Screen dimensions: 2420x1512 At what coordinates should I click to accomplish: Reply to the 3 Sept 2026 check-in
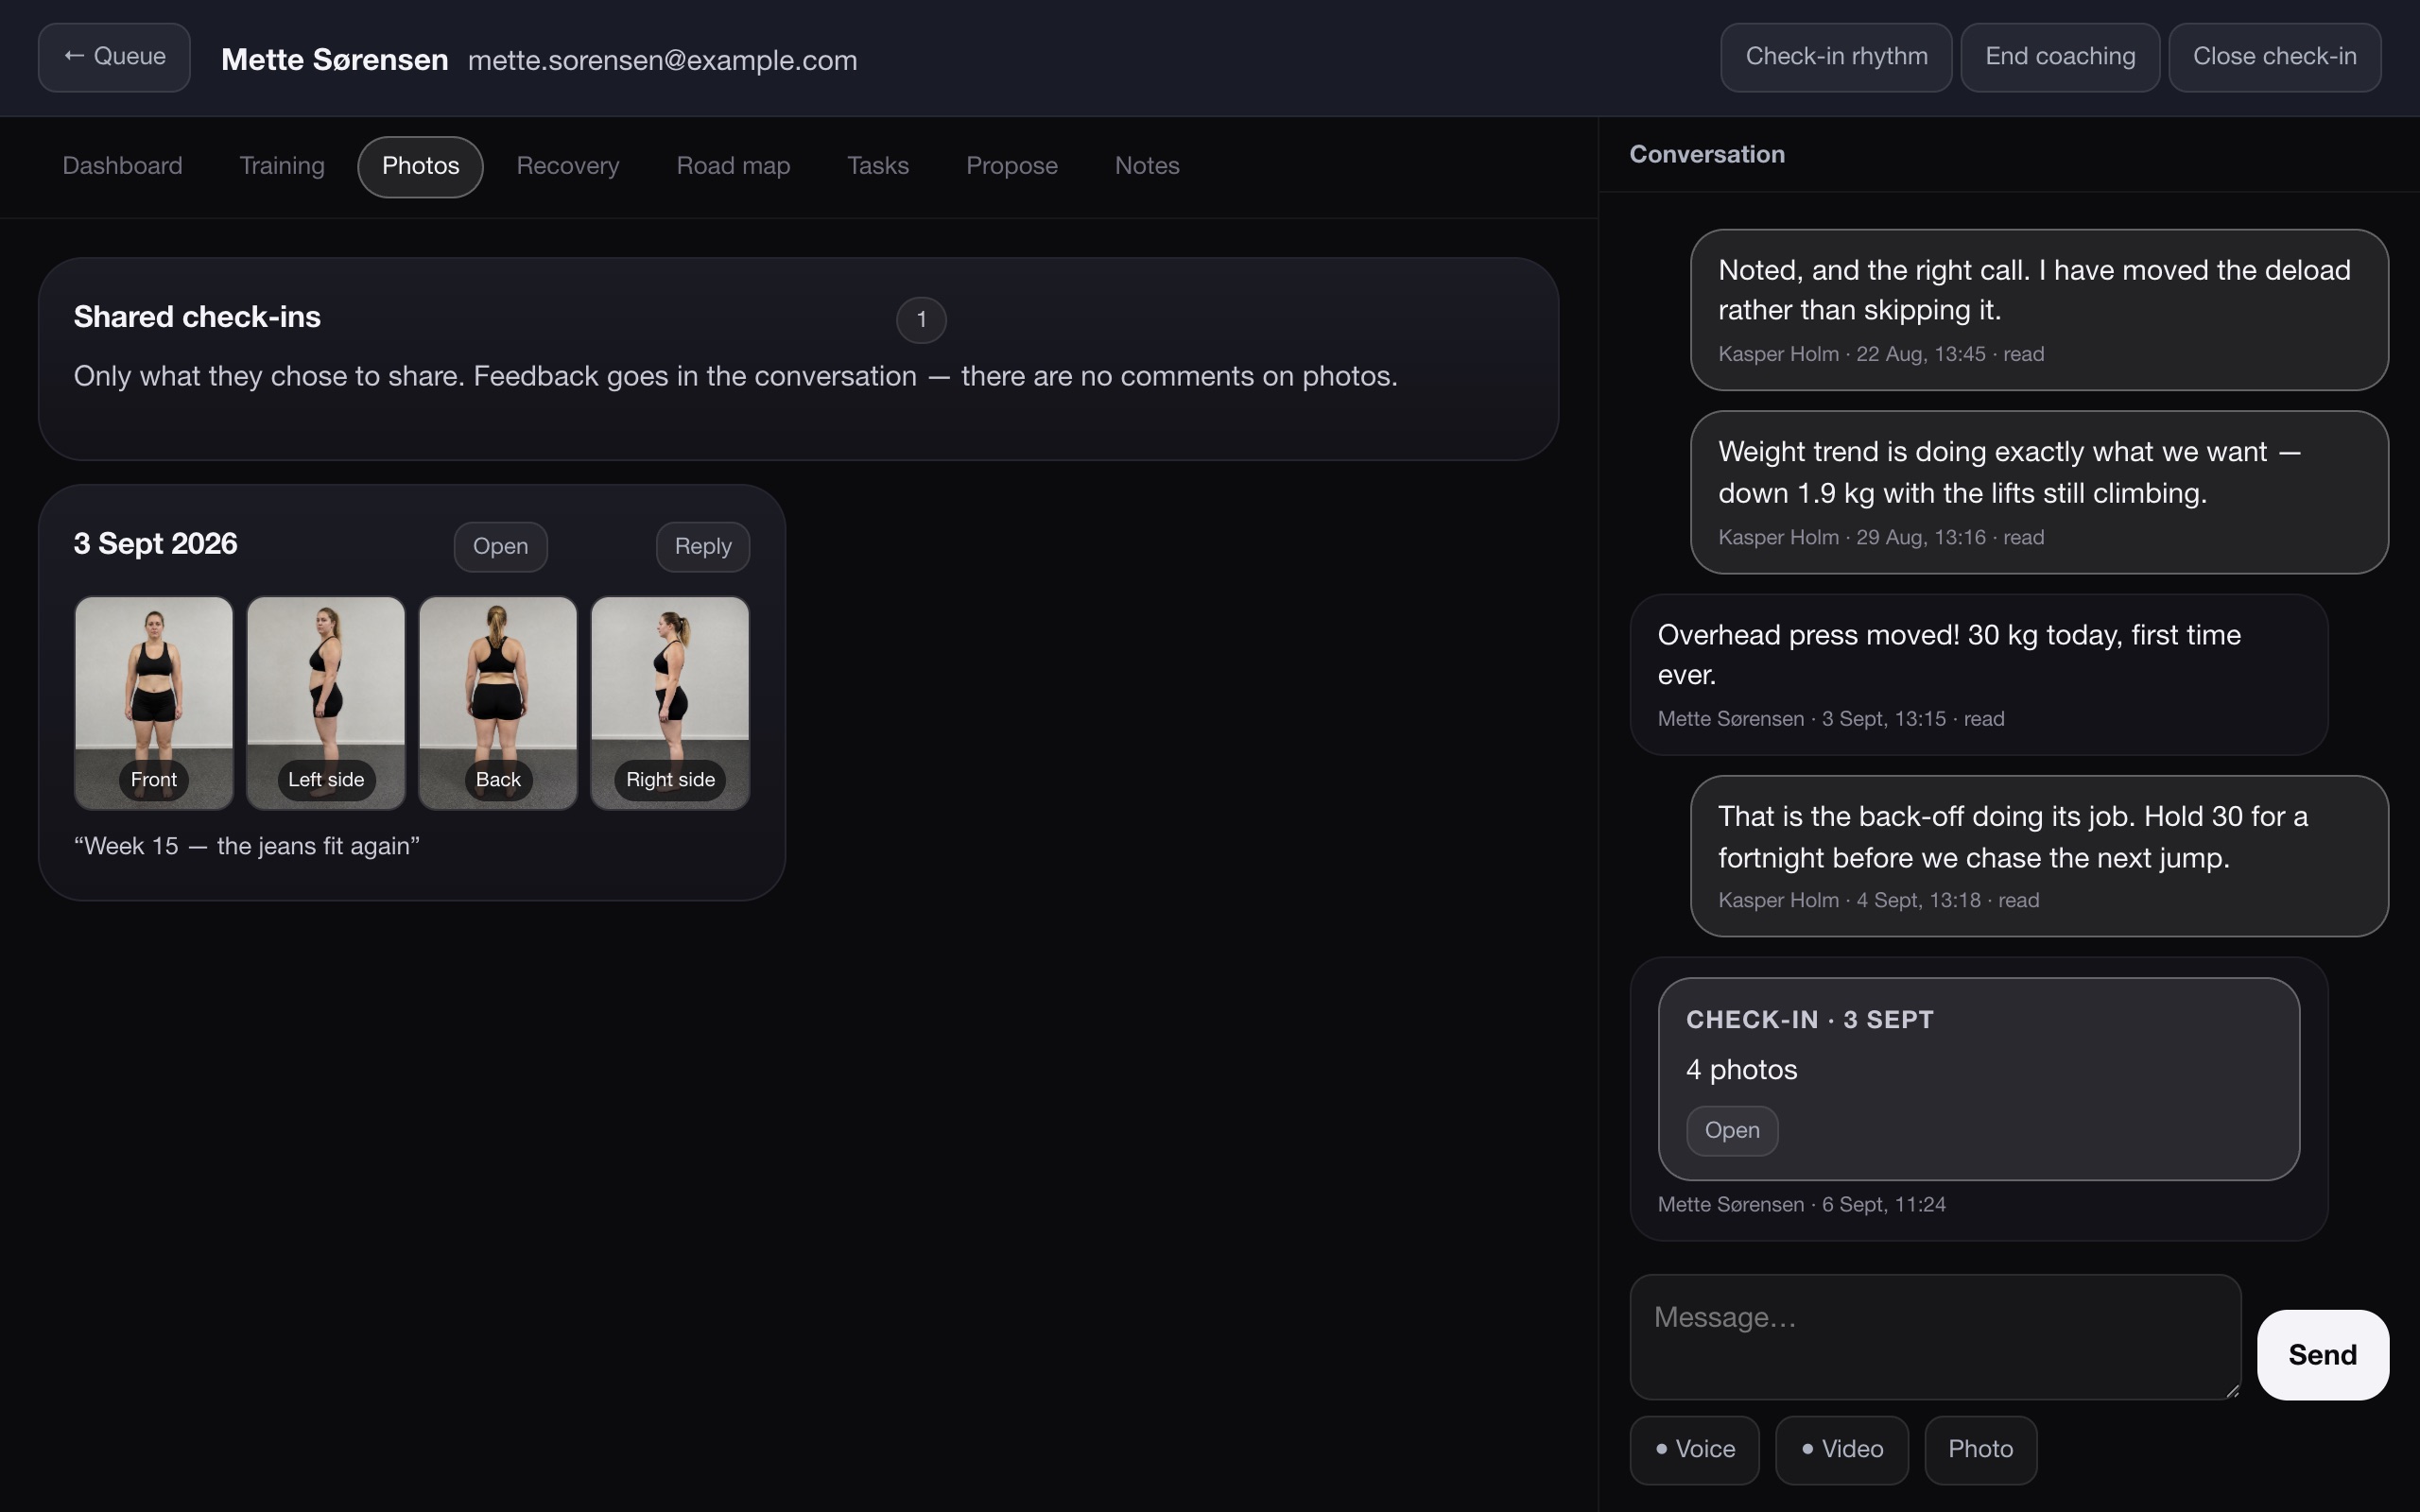[x=702, y=547]
